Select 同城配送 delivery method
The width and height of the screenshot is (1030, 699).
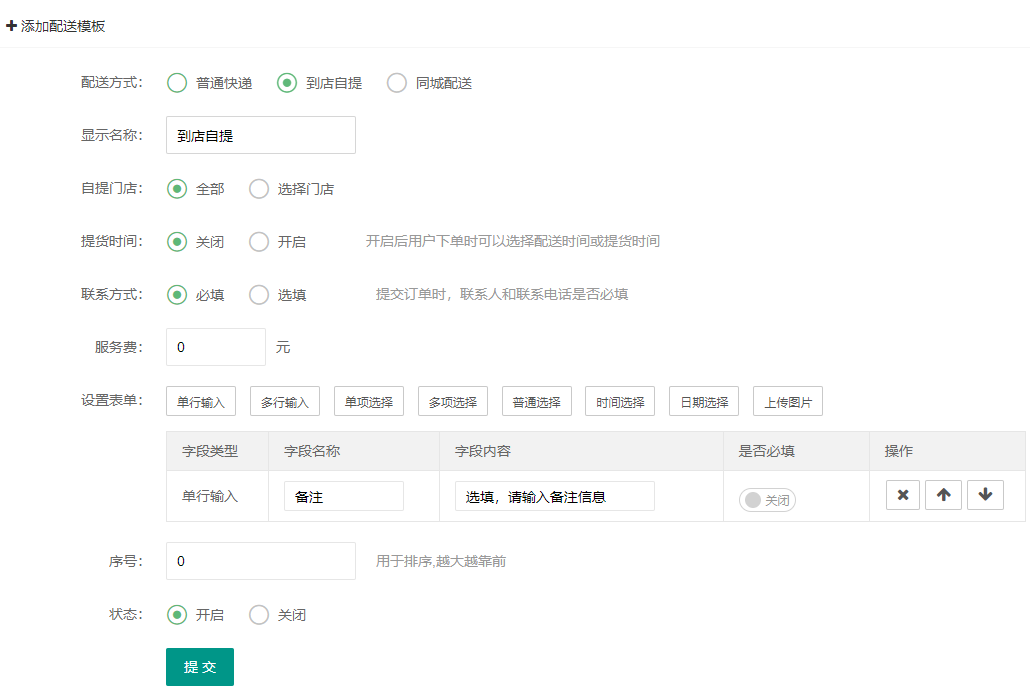click(x=397, y=83)
